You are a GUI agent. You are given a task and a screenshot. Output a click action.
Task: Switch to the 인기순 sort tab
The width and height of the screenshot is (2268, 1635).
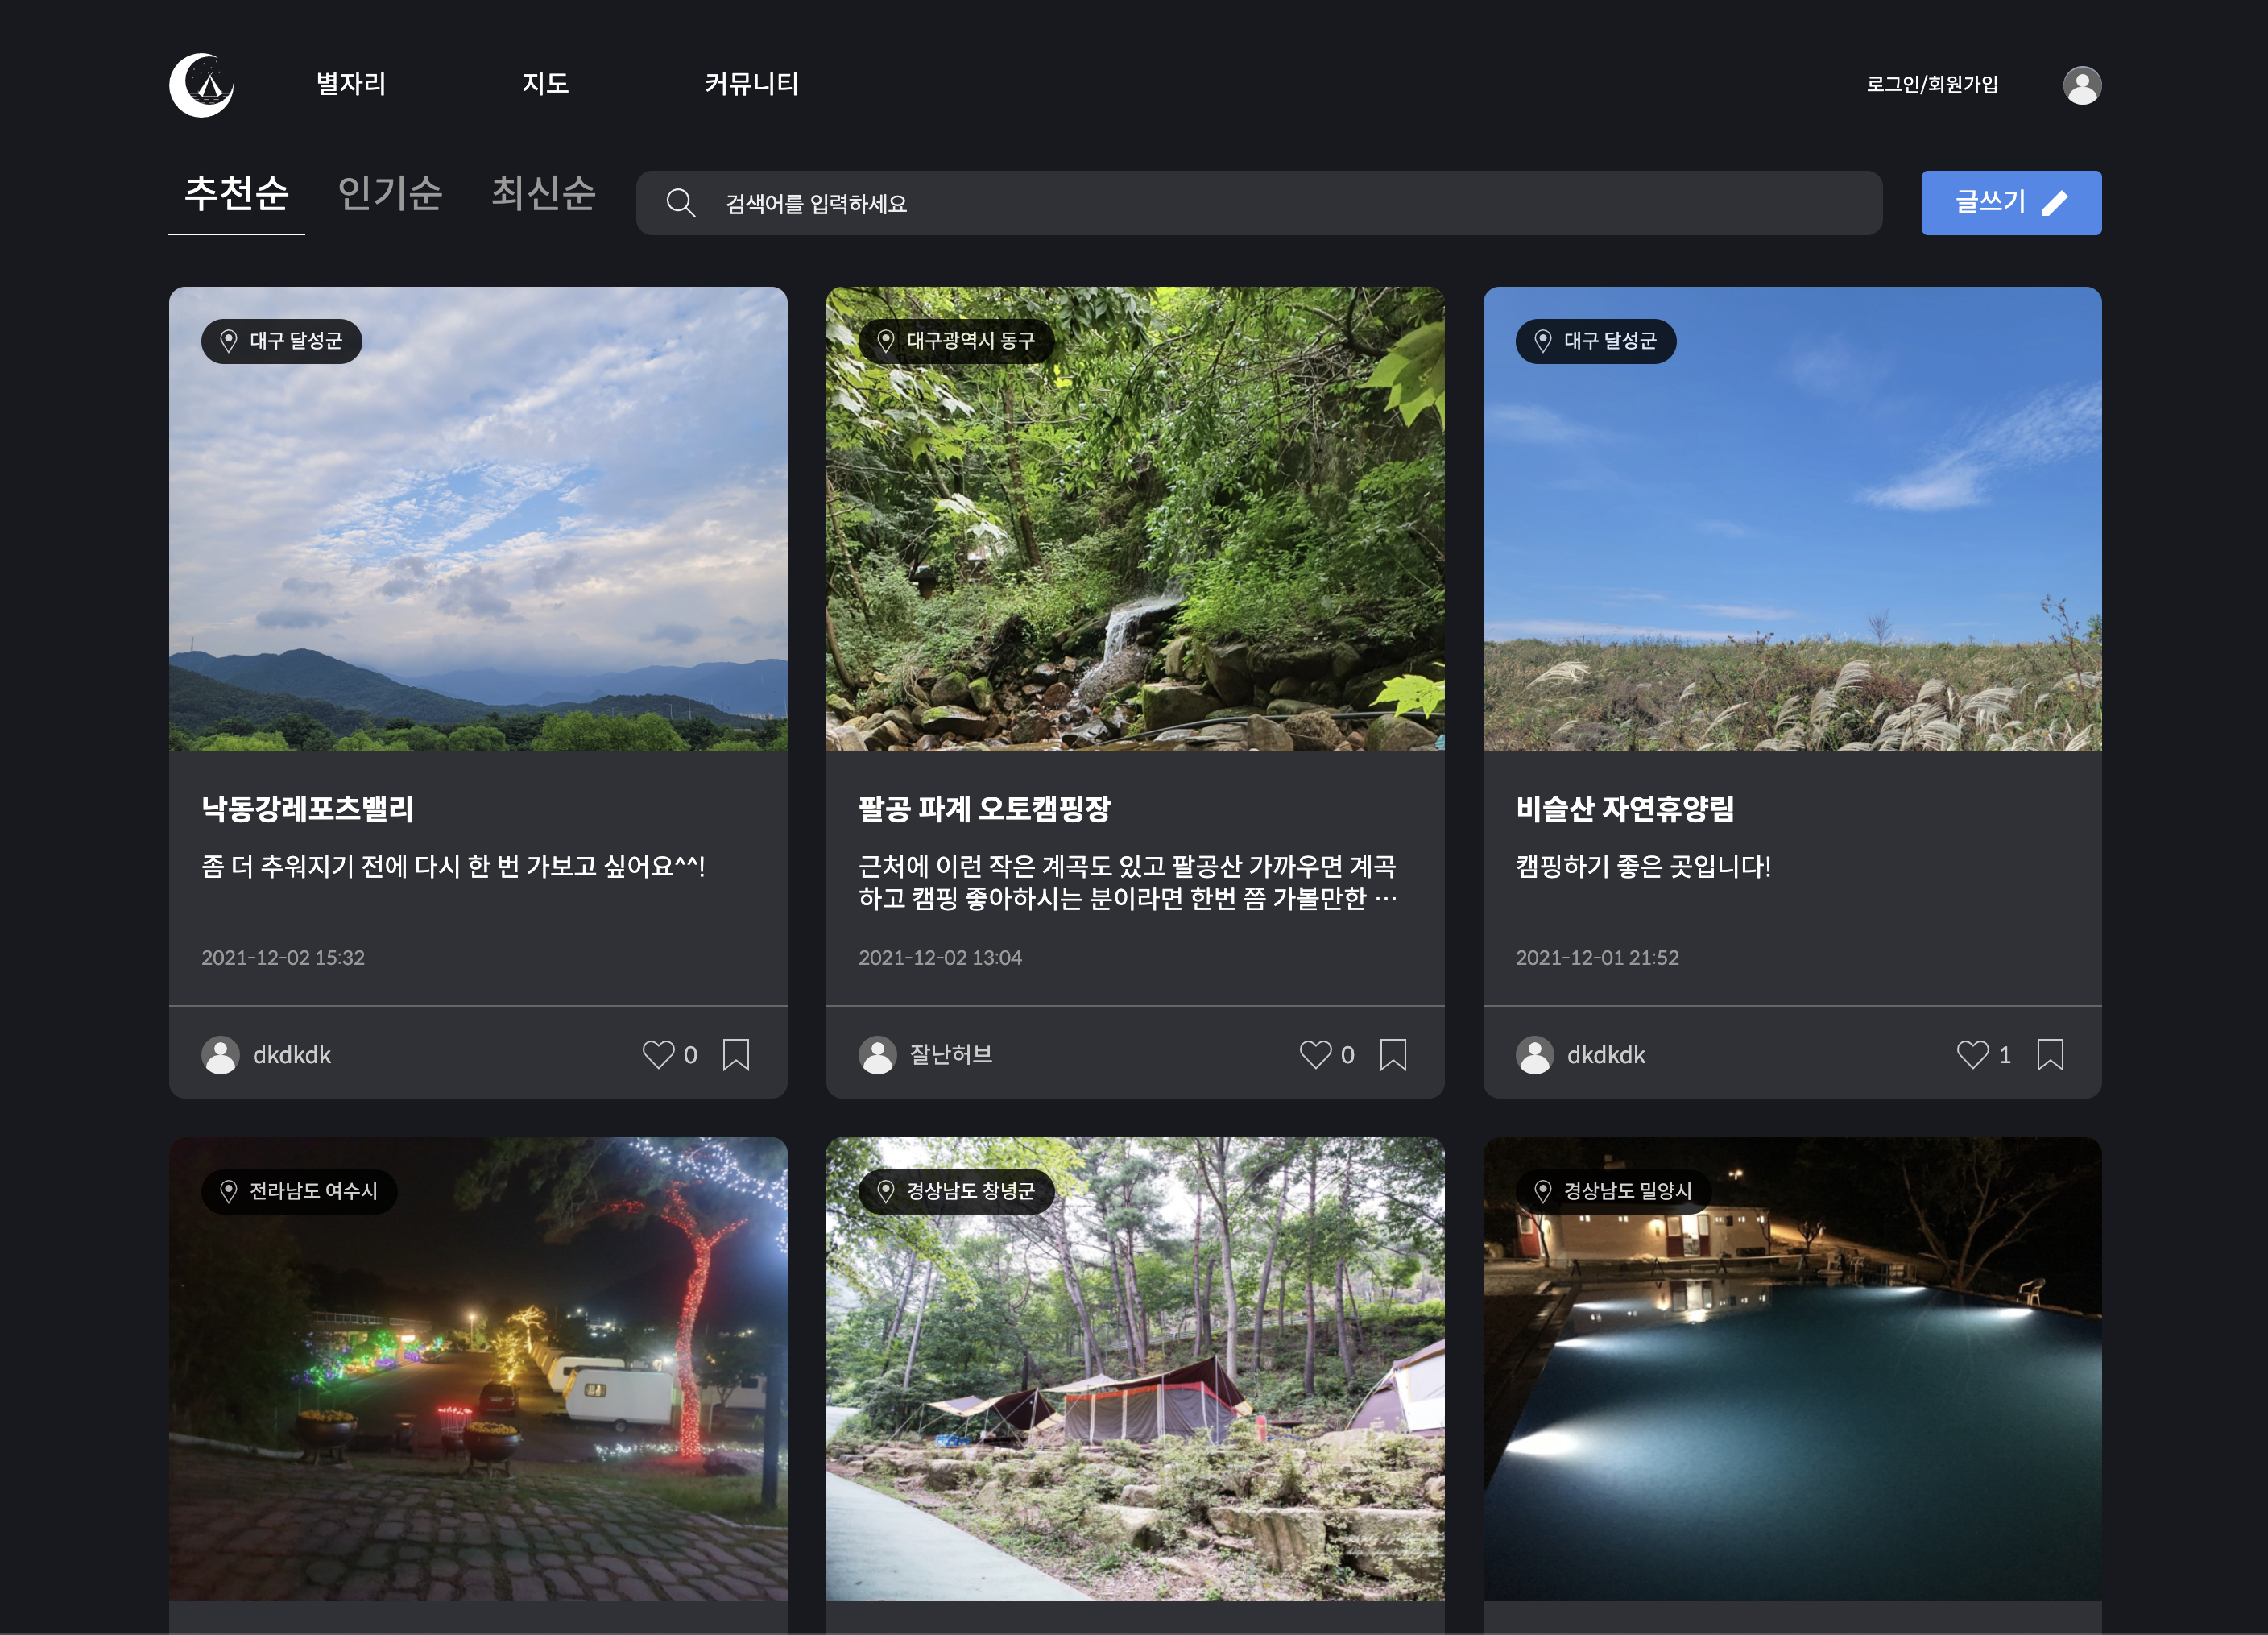(x=390, y=194)
